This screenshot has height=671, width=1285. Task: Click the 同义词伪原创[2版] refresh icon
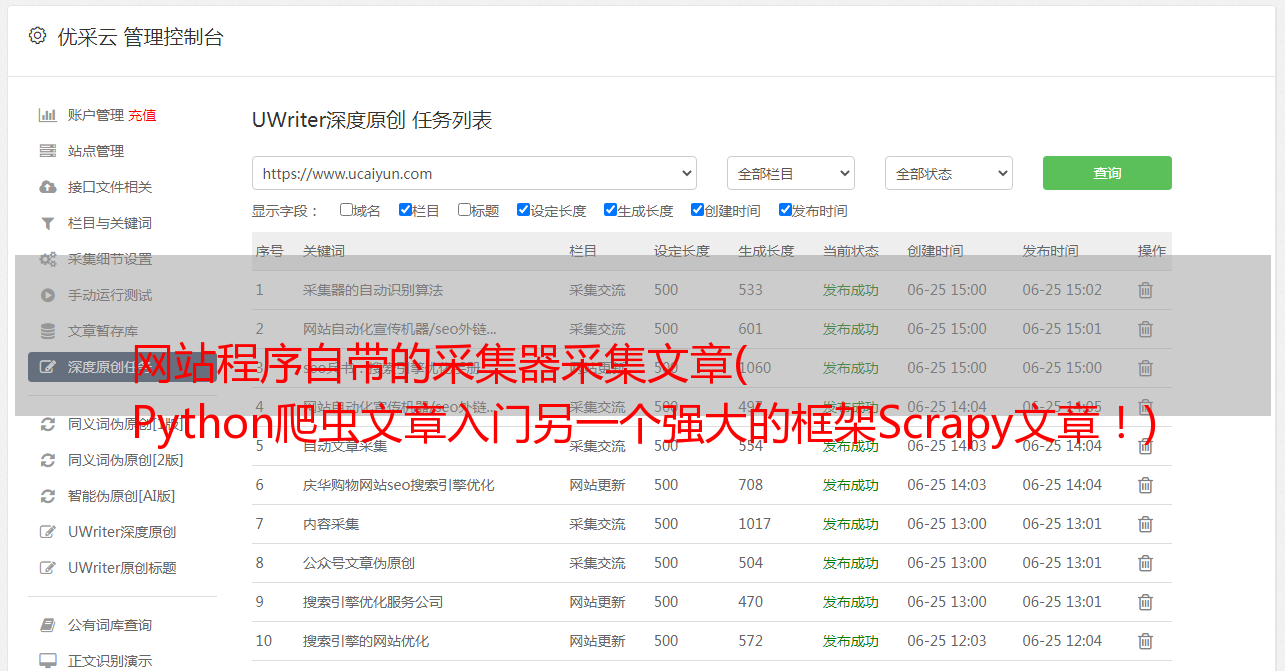pyautogui.click(x=47, y=460)
